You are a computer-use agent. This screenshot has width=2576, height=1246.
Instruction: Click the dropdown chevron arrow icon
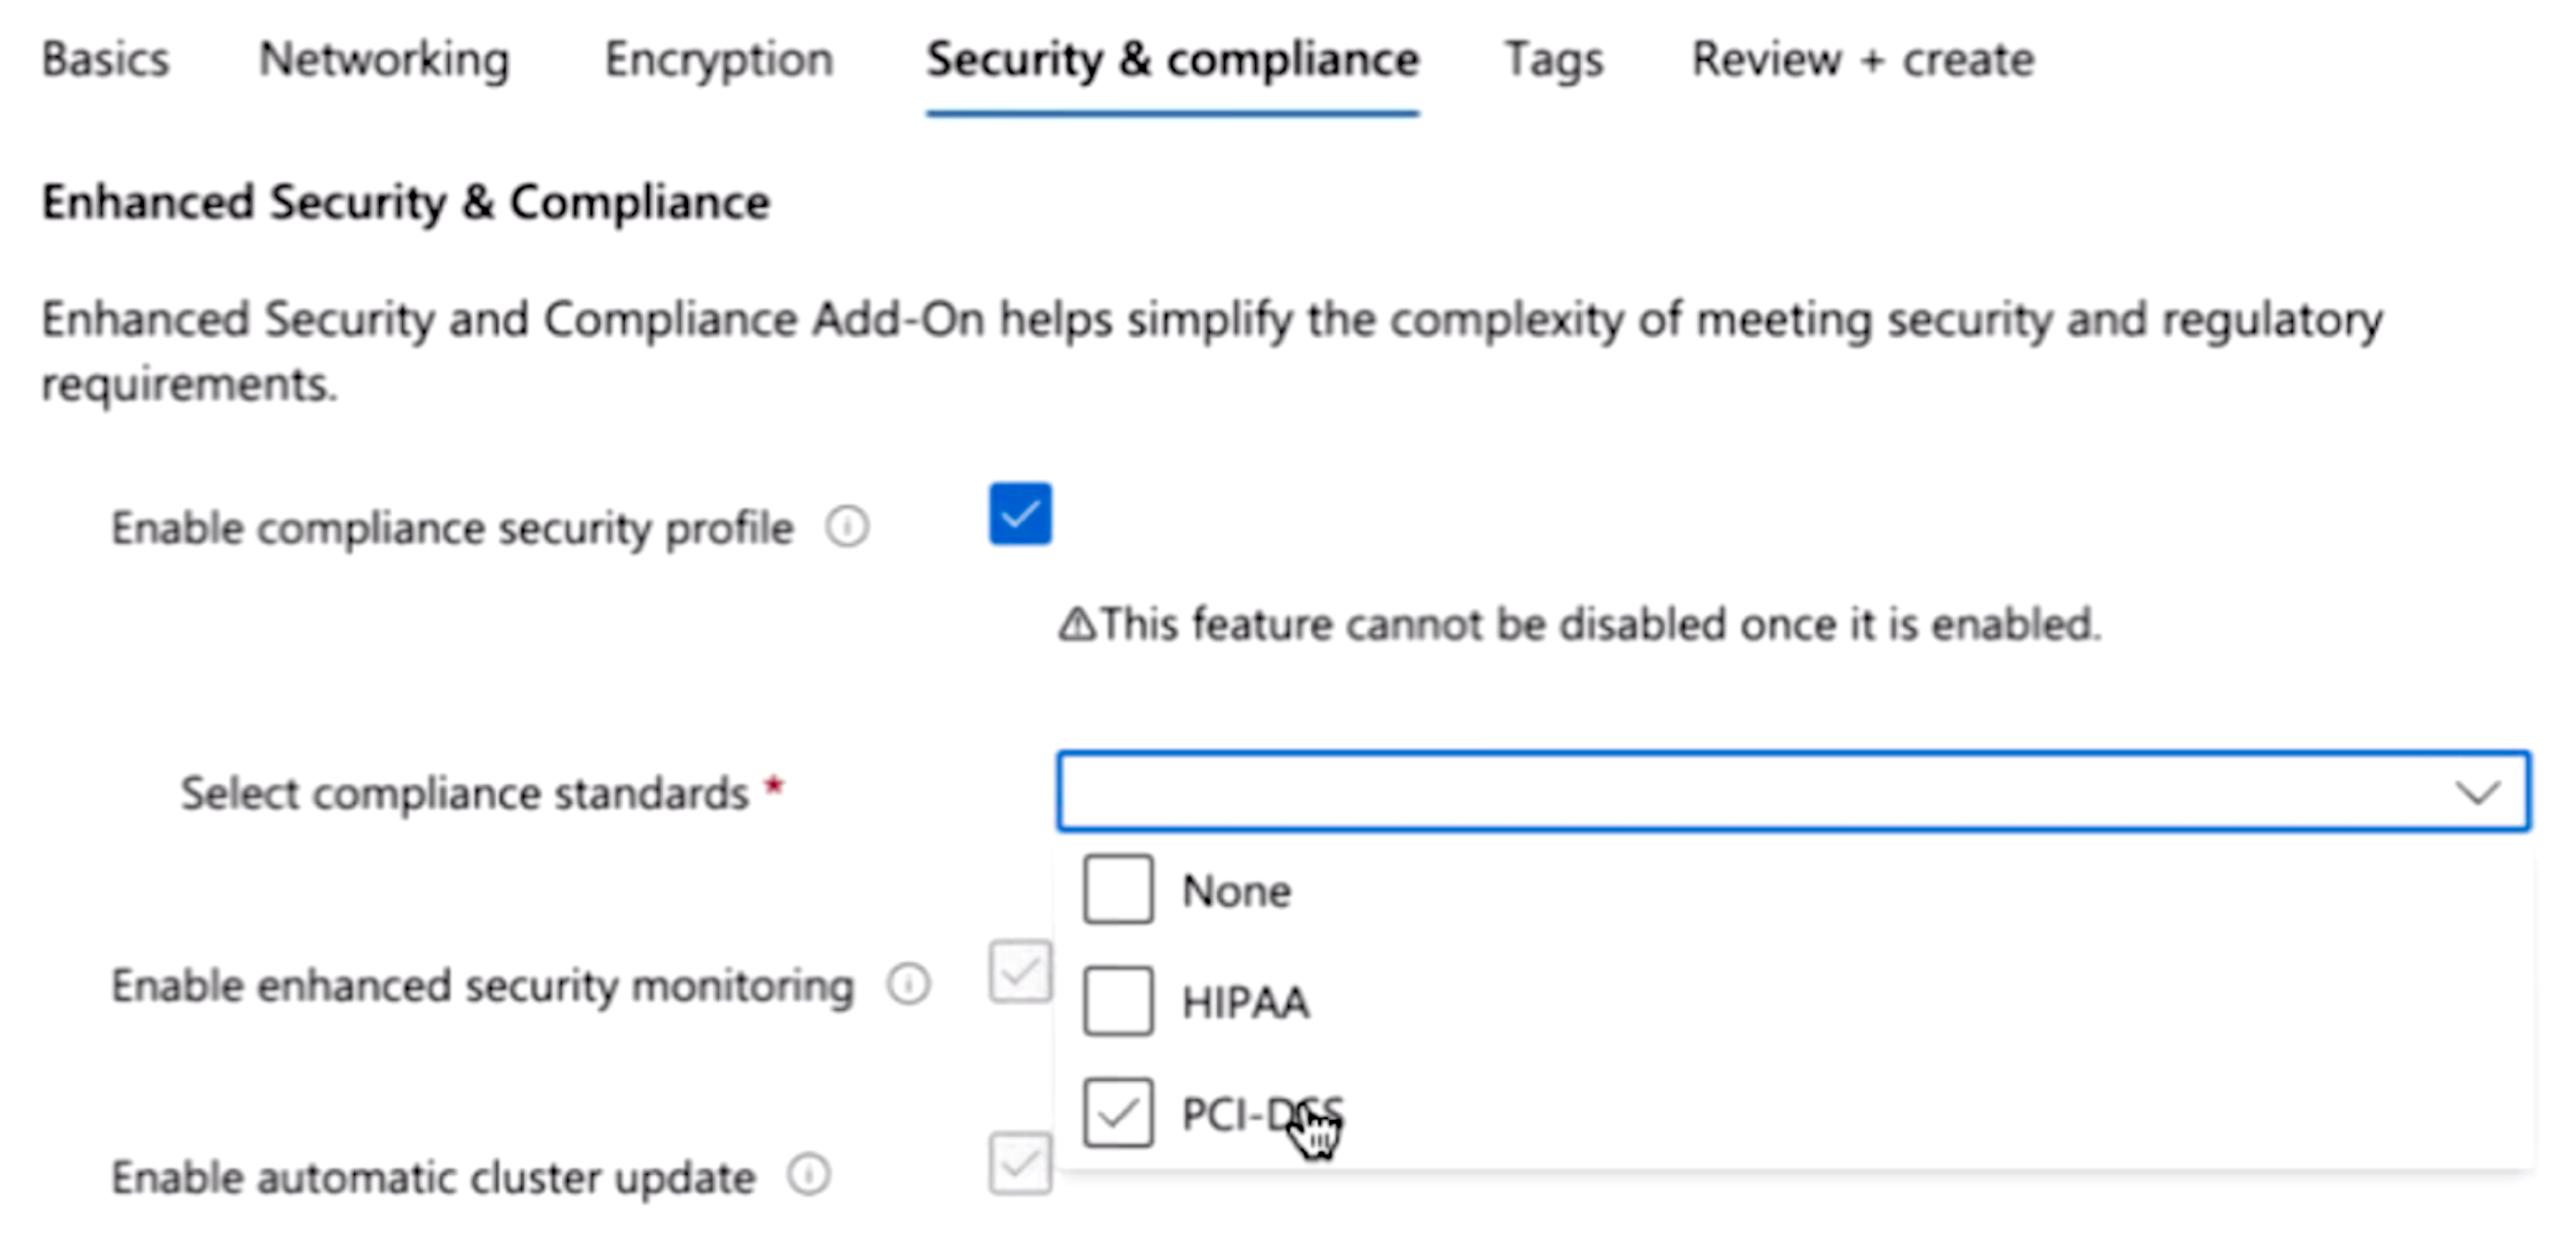coord(2481,792)
